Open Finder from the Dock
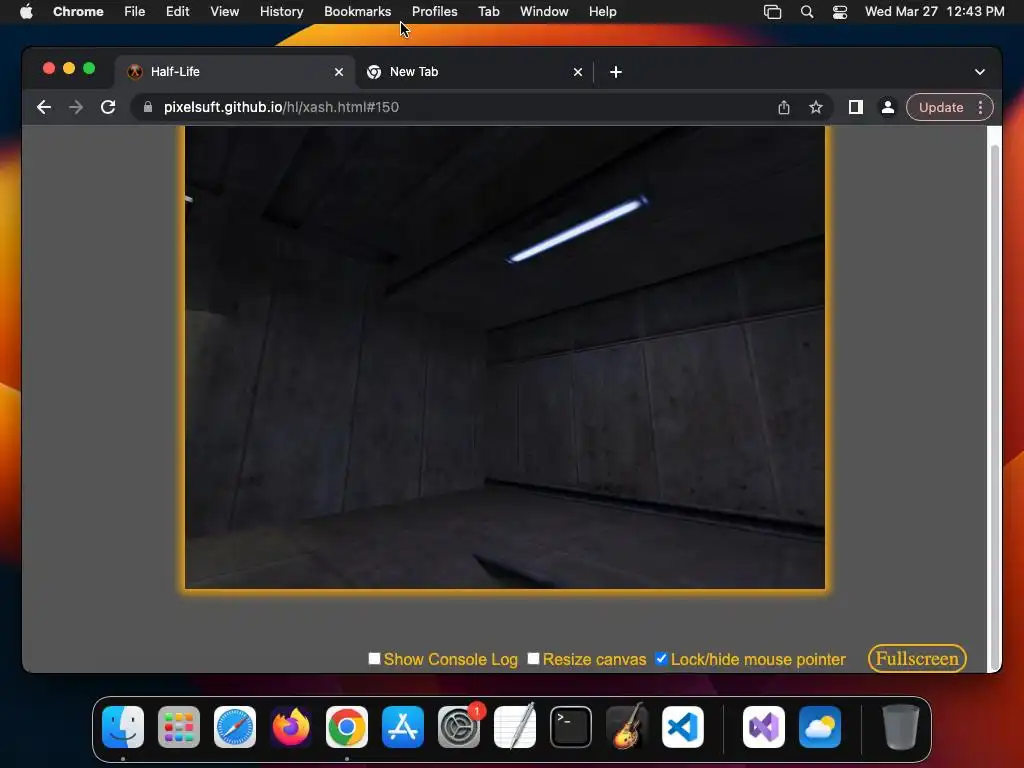The height and width of the screenshot is (768, 1024). tap(123, 727)
